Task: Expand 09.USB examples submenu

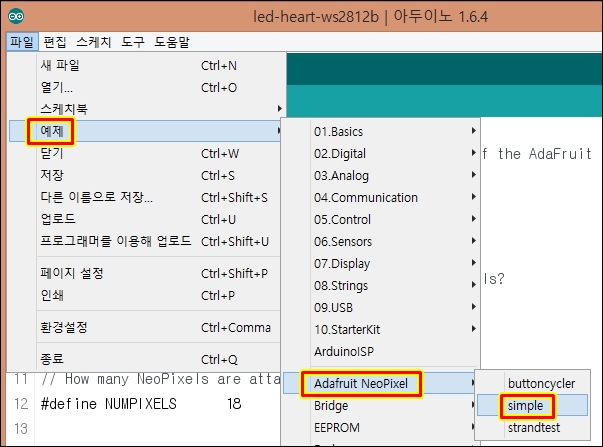Action: 381,307
